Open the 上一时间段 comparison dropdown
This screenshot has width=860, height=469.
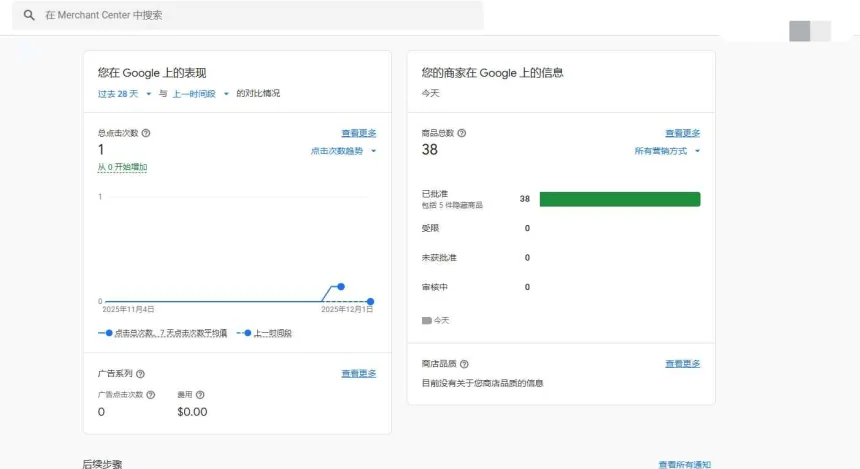[x=199, y=93]
